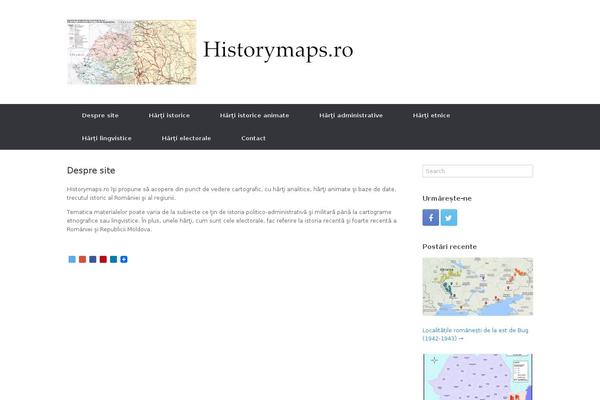Open the more sharing options plus icon
This screenshot has width=600, height=400.
pyautogui.click(x=124, y=259)
